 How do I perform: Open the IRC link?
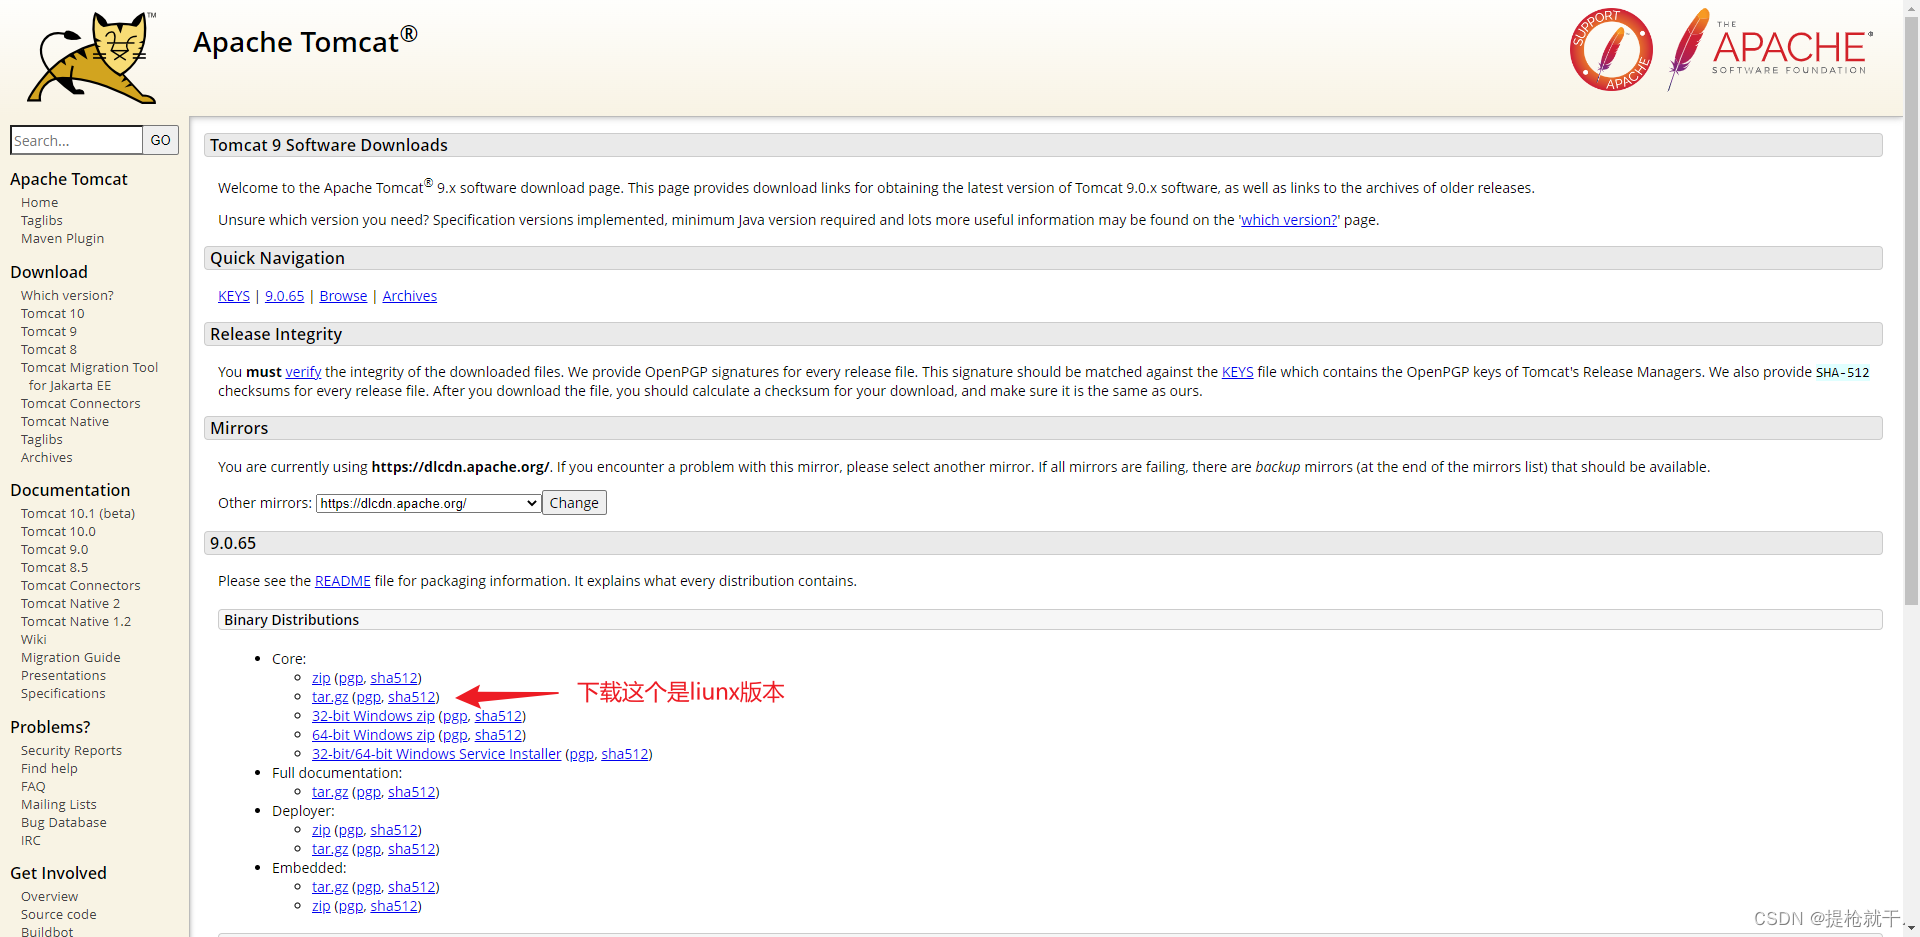(31, 841)
